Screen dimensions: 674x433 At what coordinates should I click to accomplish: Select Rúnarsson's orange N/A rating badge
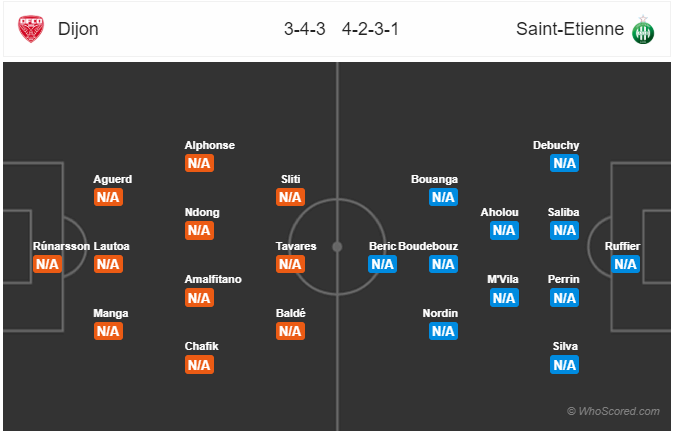point(47,264)
